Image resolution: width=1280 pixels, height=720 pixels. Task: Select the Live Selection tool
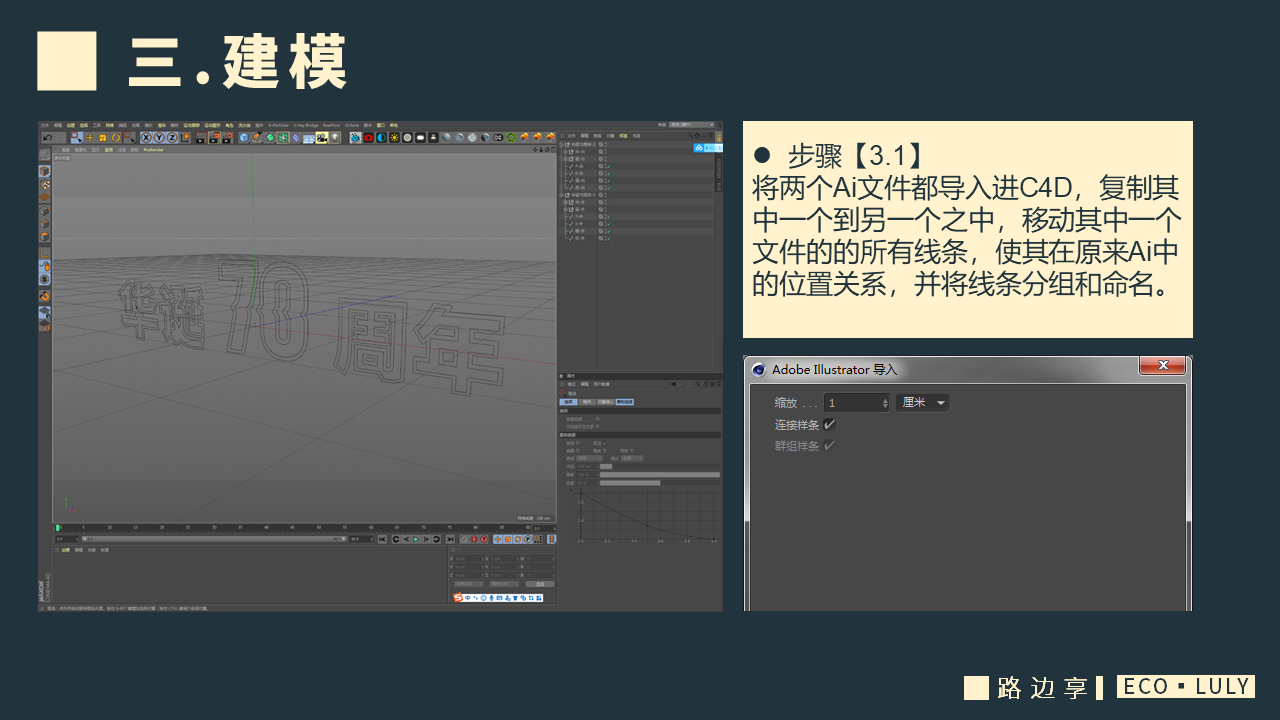pyautogui.click(x=77, y=138)
